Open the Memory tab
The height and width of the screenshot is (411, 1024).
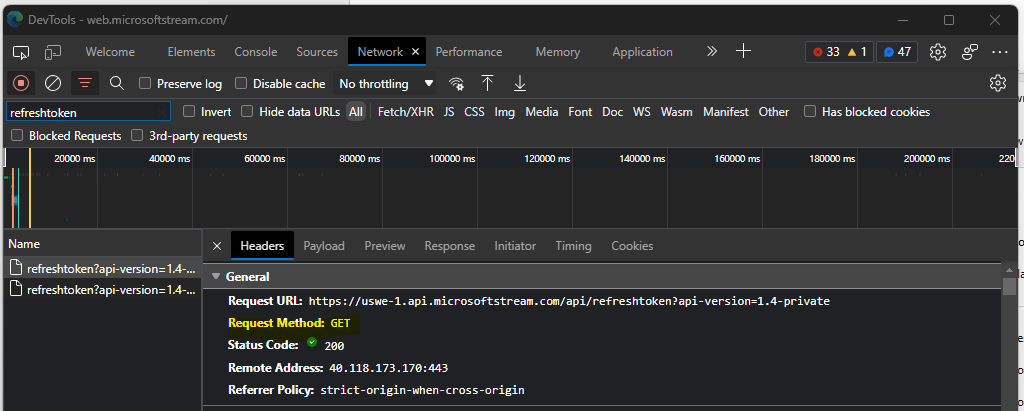pos(558,52)
